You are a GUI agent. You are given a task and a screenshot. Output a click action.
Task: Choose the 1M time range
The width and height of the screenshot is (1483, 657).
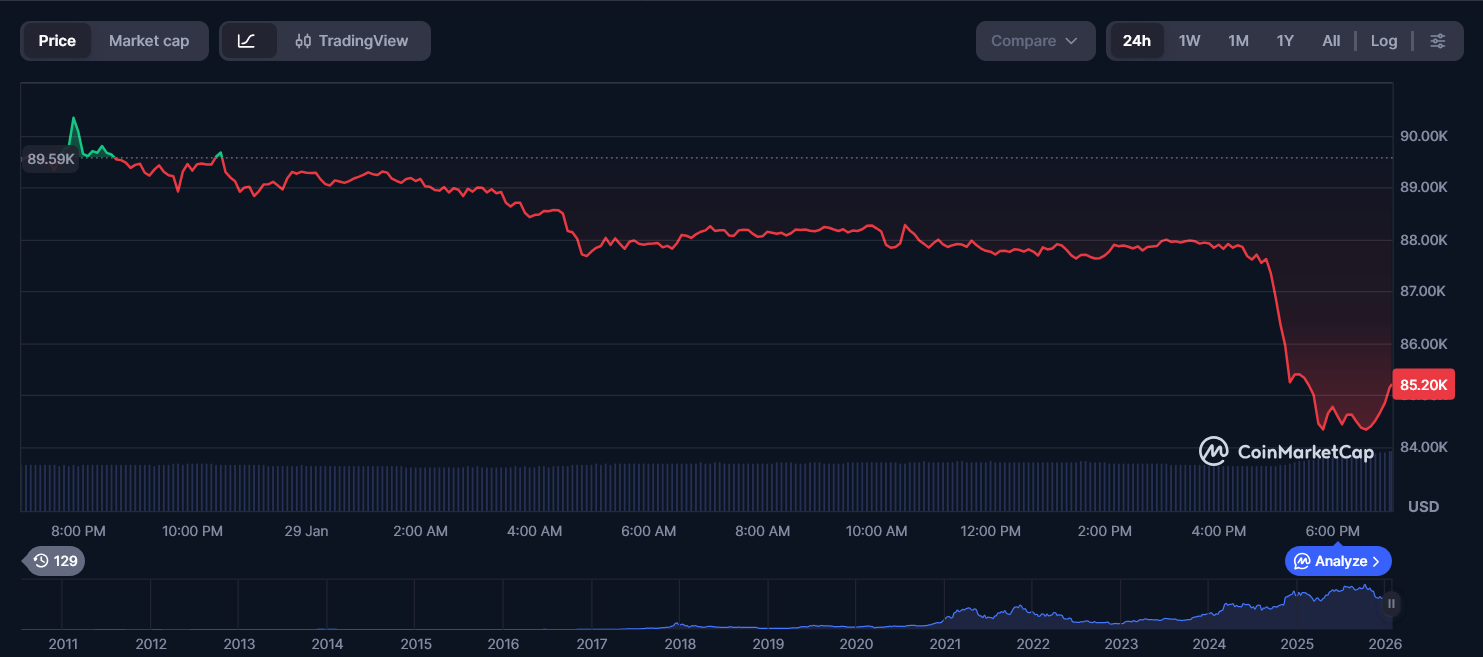click(x=1238, y=41)
